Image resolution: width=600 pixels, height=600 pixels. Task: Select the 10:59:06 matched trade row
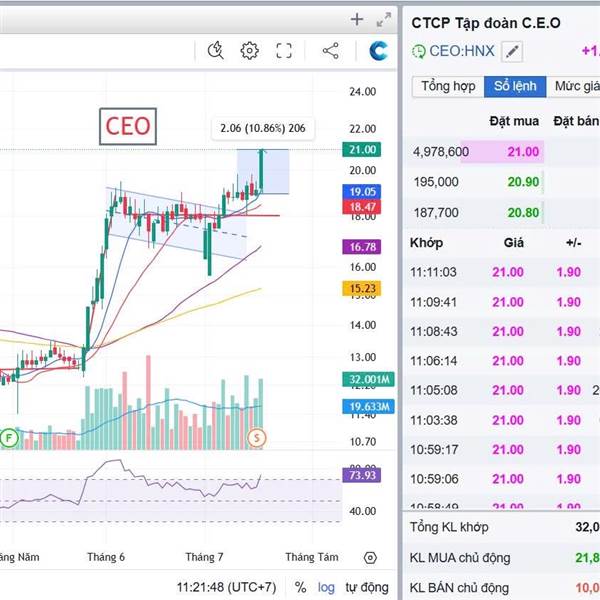click(x=501, y=479)
